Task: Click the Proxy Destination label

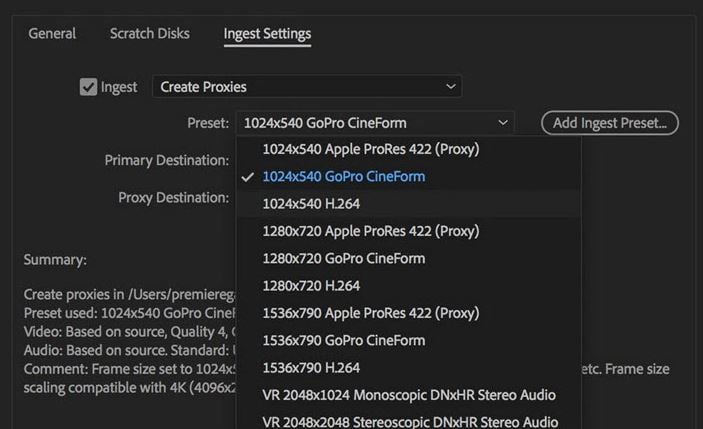Action: pos(174,197)
